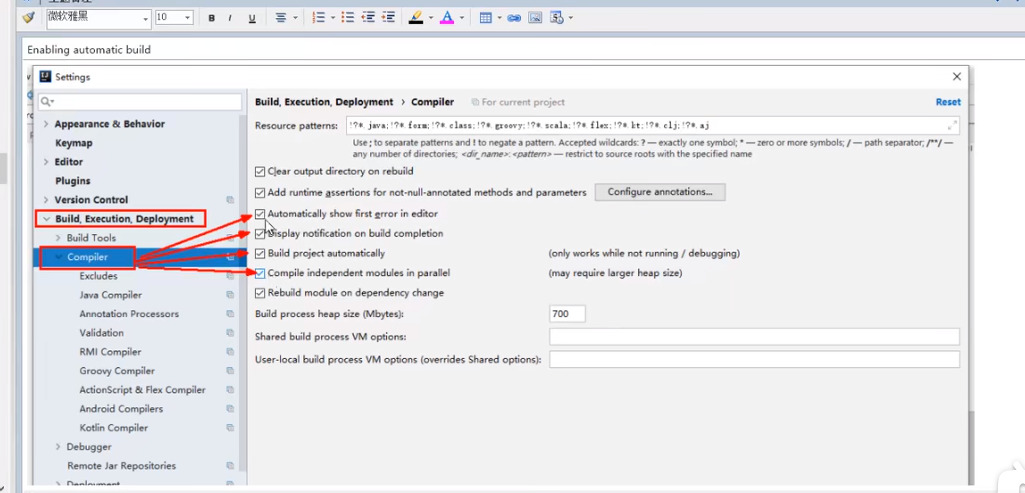Click the insert hyperlink chain icon
Image resolution: width=1025 pixels, height=493 pixels.
pyautogui.click(x=514, y=18)
